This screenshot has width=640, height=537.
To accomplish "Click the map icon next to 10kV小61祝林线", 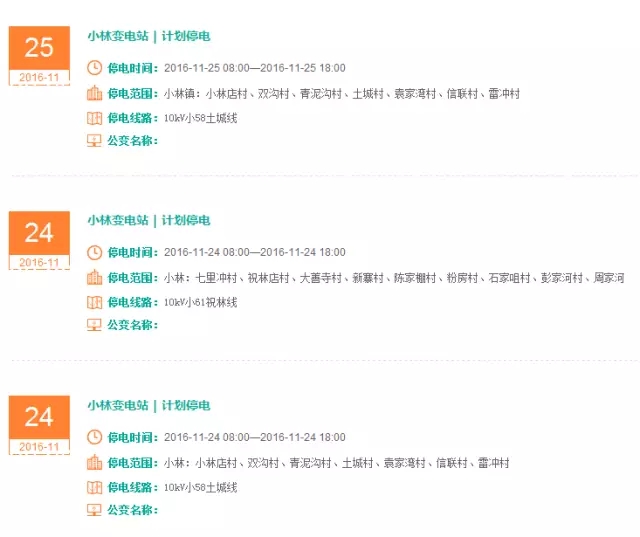I will tap(94, 302).
